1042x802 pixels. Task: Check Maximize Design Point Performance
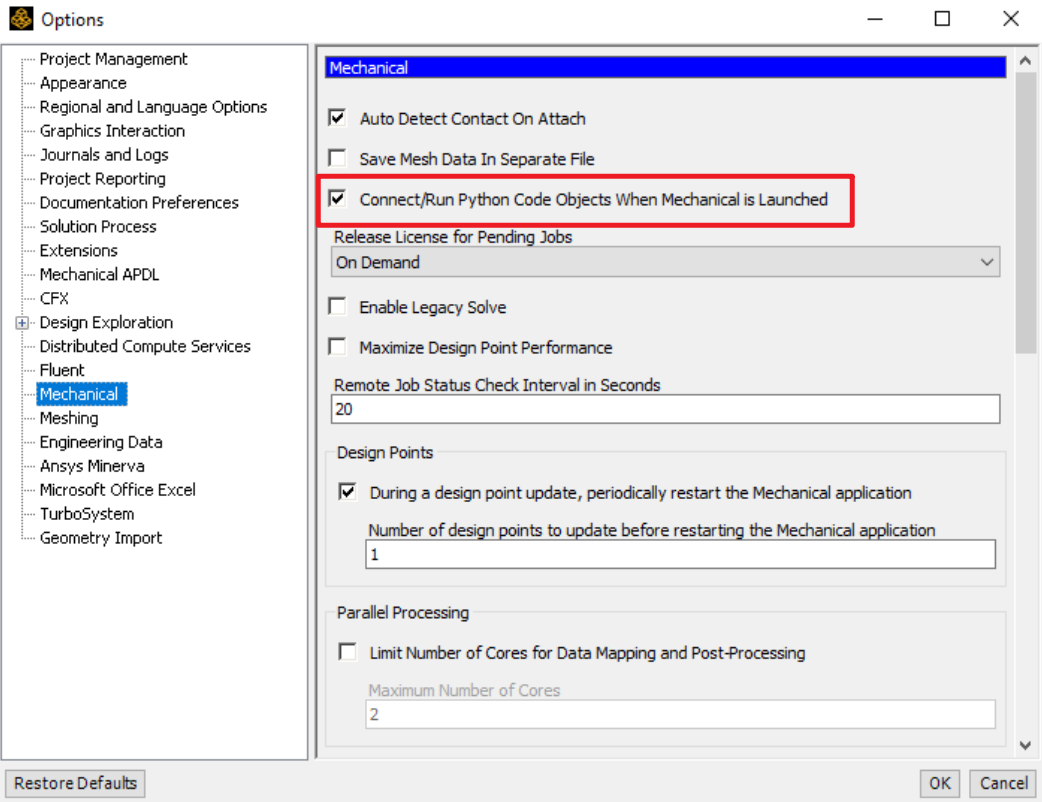[x=338, y=347]
